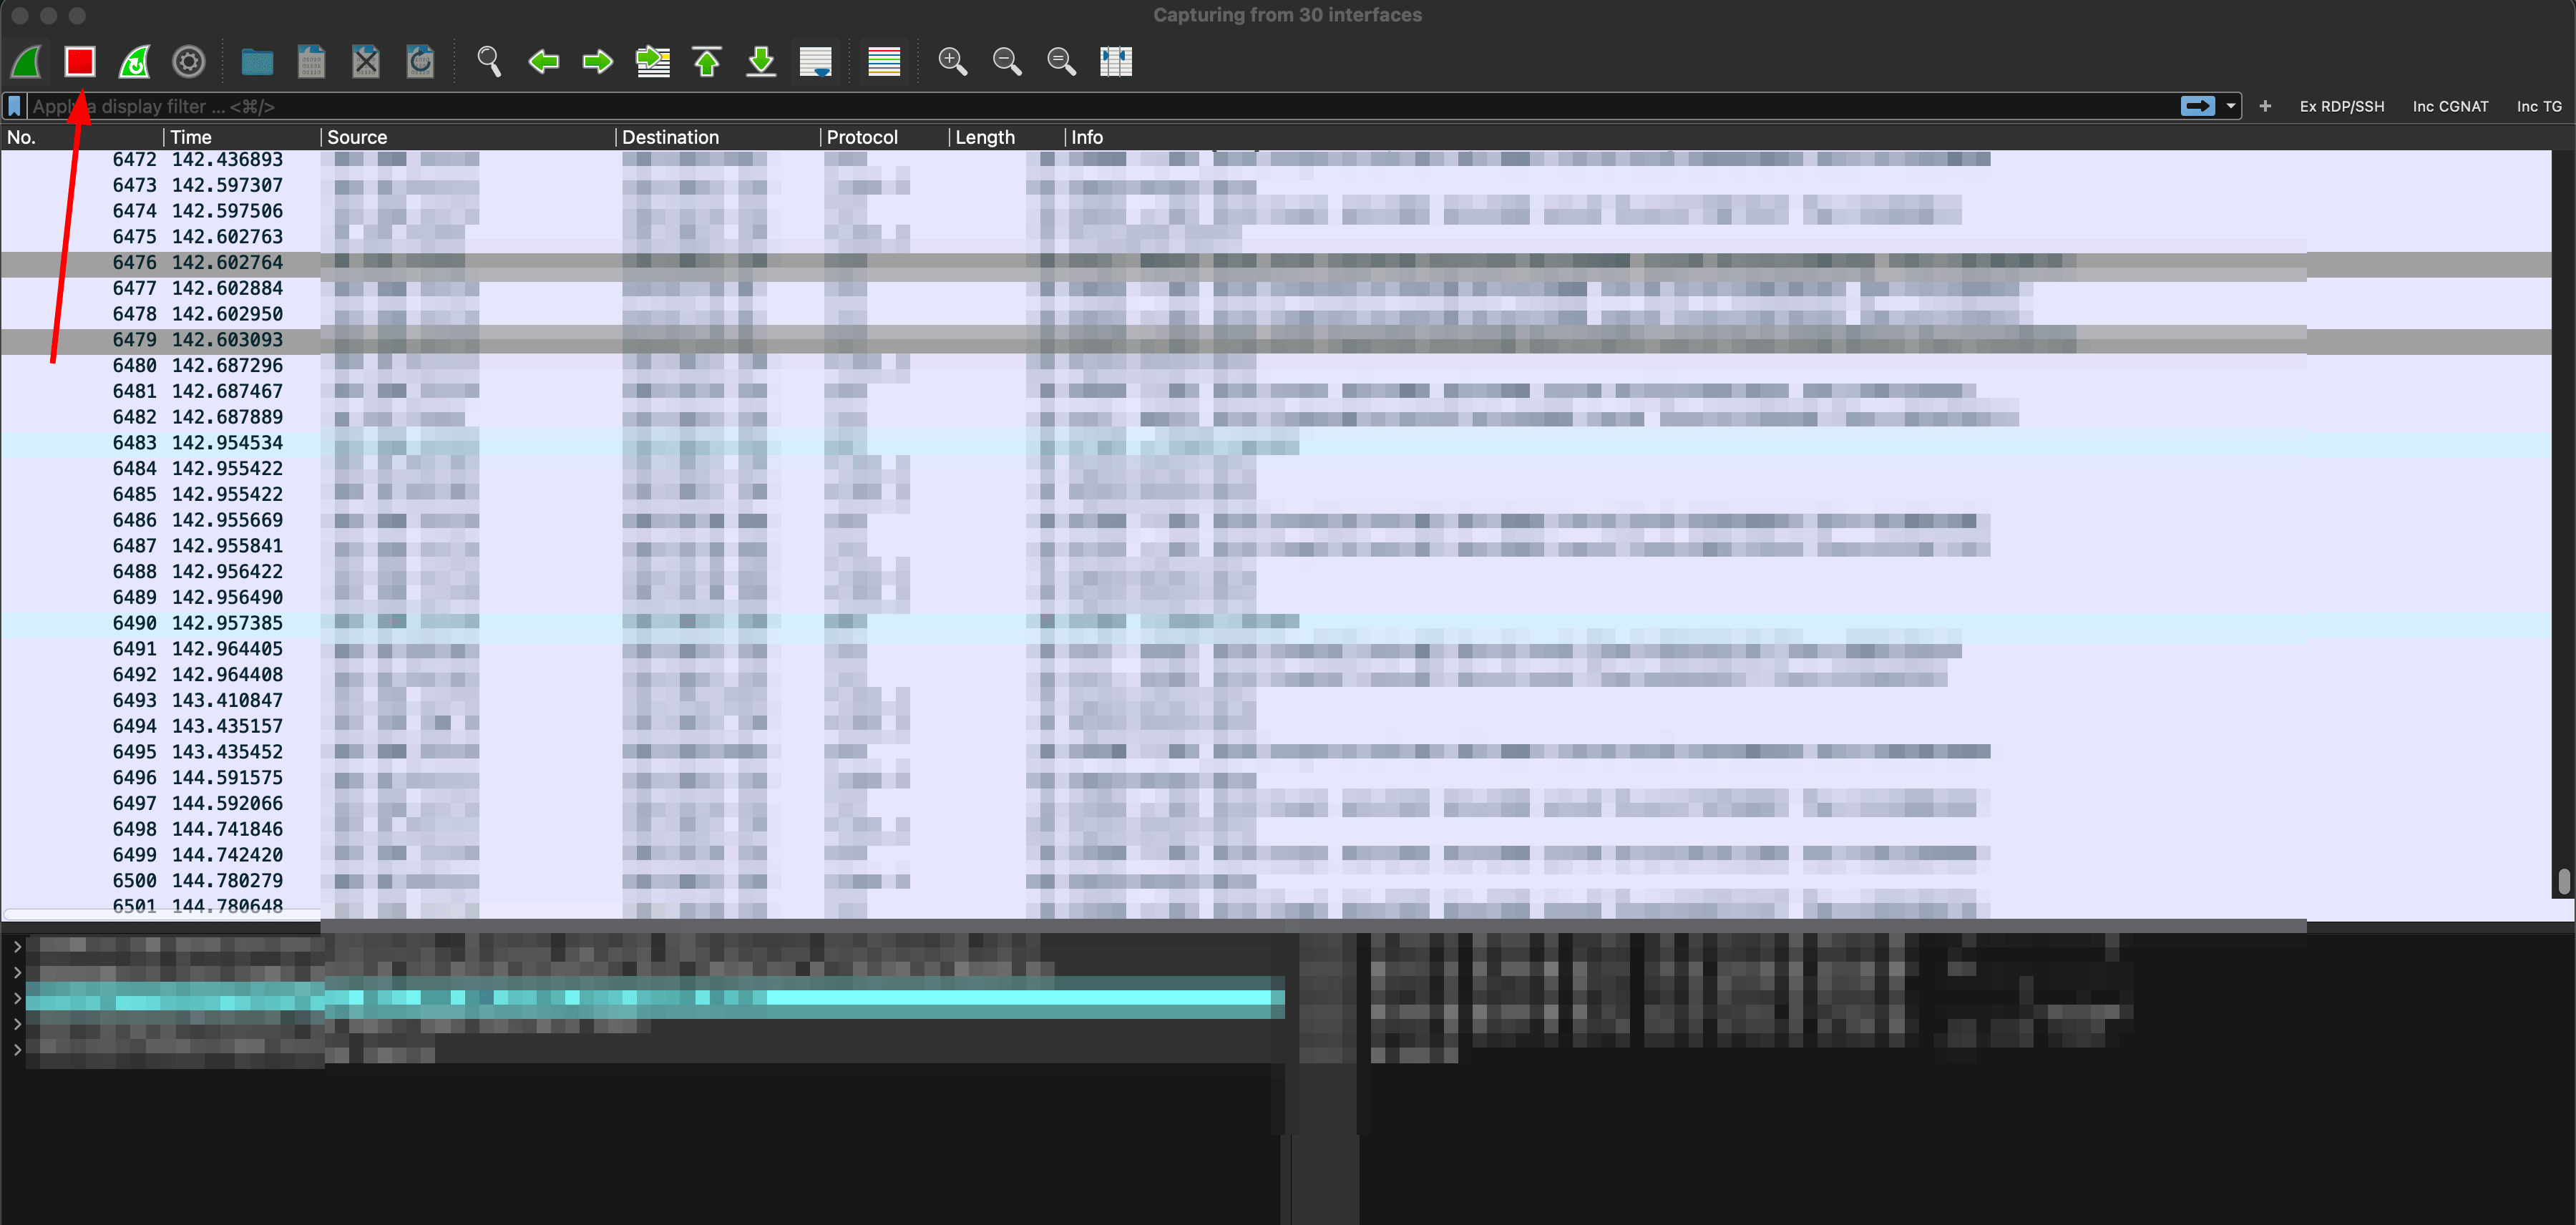2576x1225 pixels.
Task: Go back in packet history
Action: [x=543, y=62]
